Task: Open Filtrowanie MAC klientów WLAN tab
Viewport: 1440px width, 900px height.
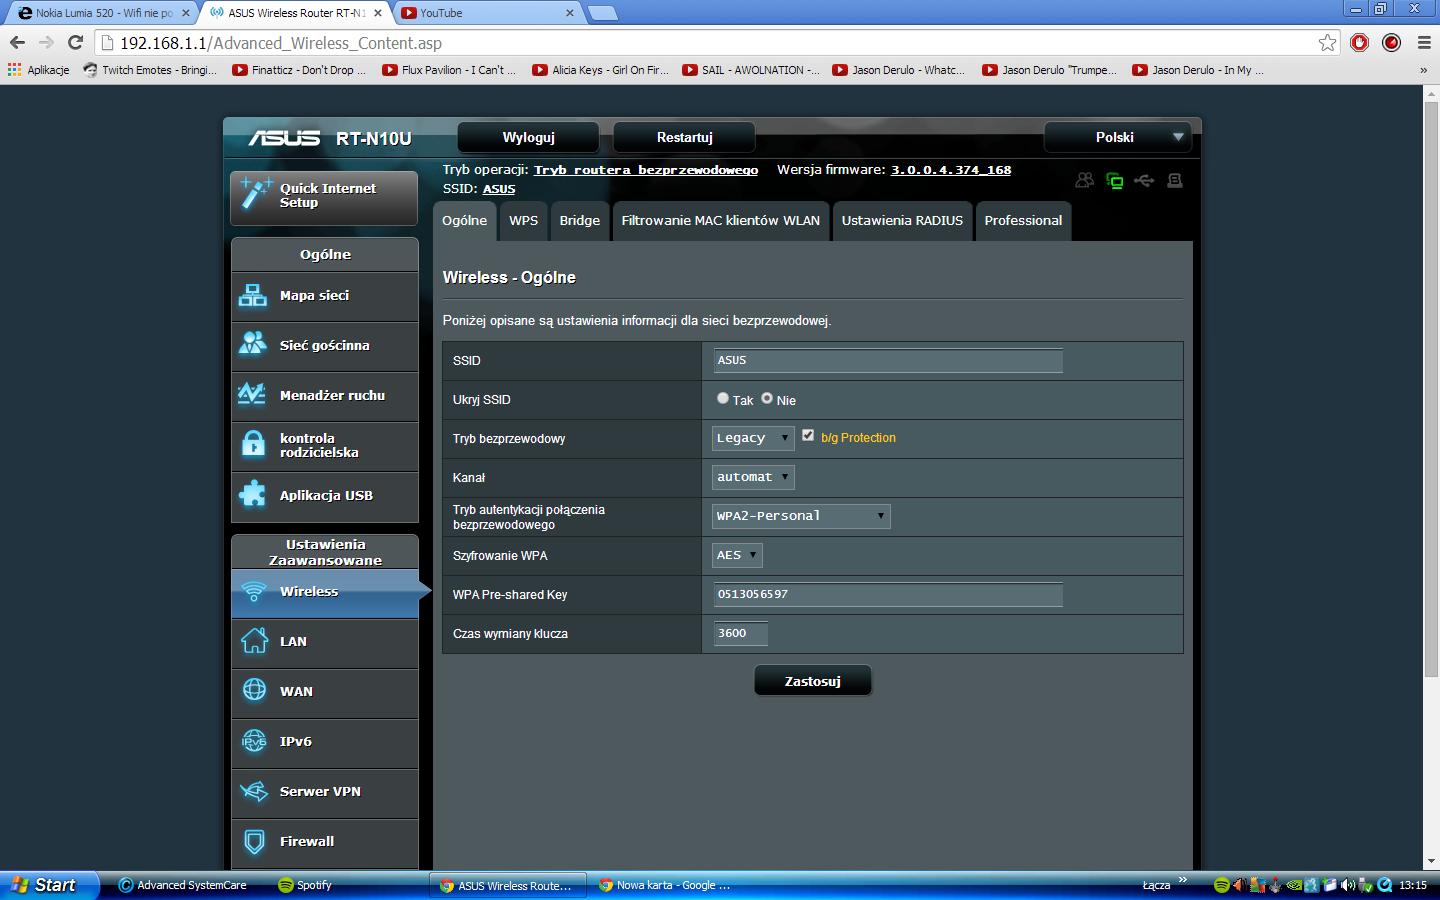Action: 721,221
